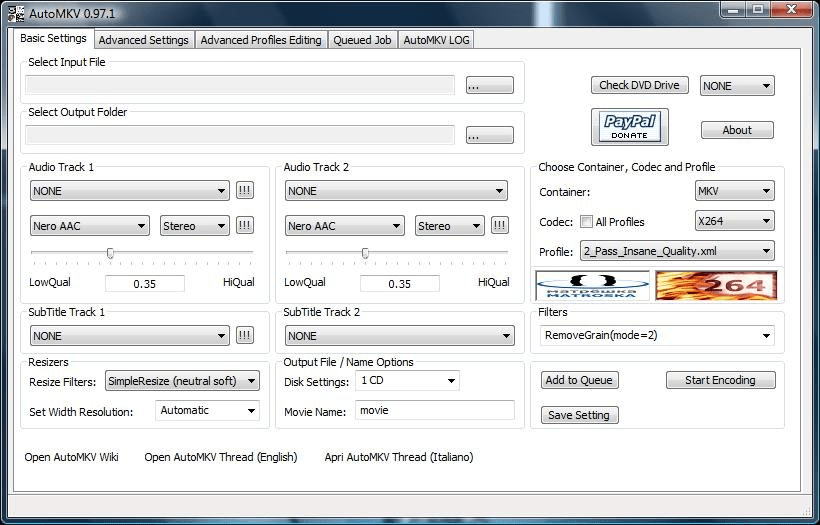Expand the Resize Filters SimpleResize dropdown

(x=182, y=381)
